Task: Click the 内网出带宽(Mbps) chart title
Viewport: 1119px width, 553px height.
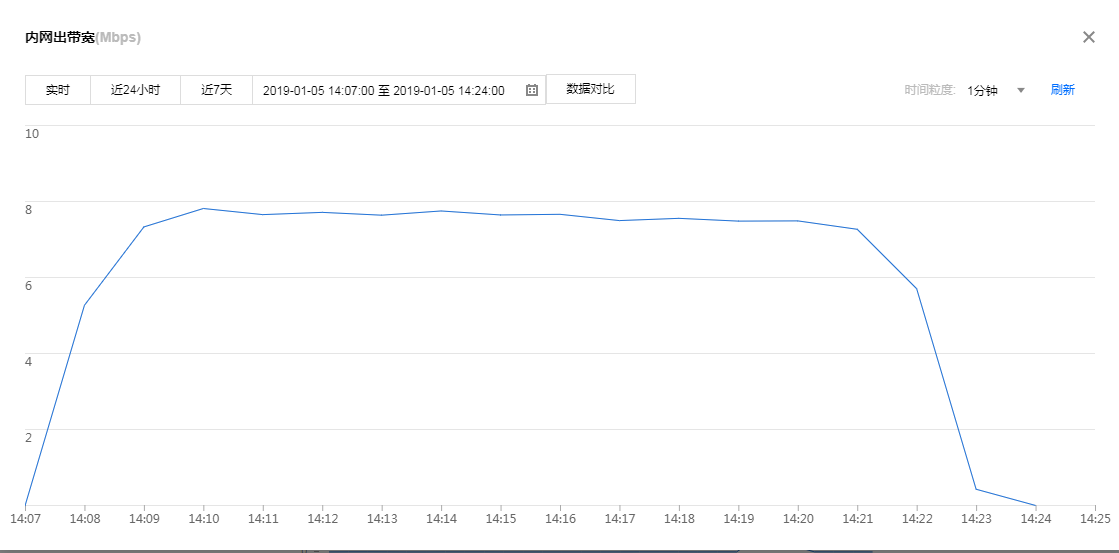Action: point(83,38)
